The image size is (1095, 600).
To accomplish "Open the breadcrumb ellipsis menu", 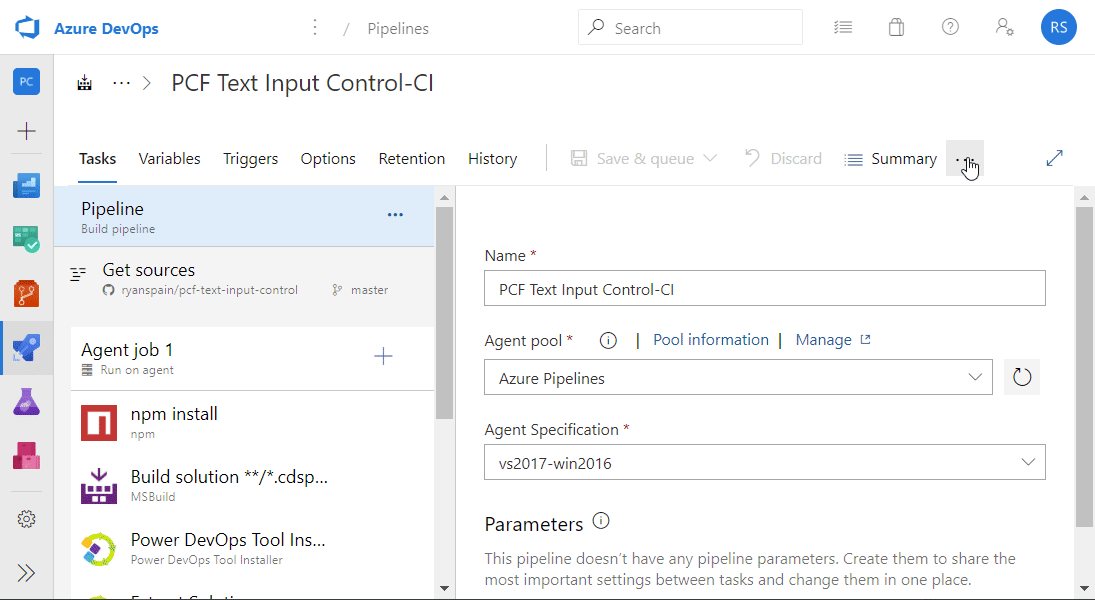I will tap(122, 83).
